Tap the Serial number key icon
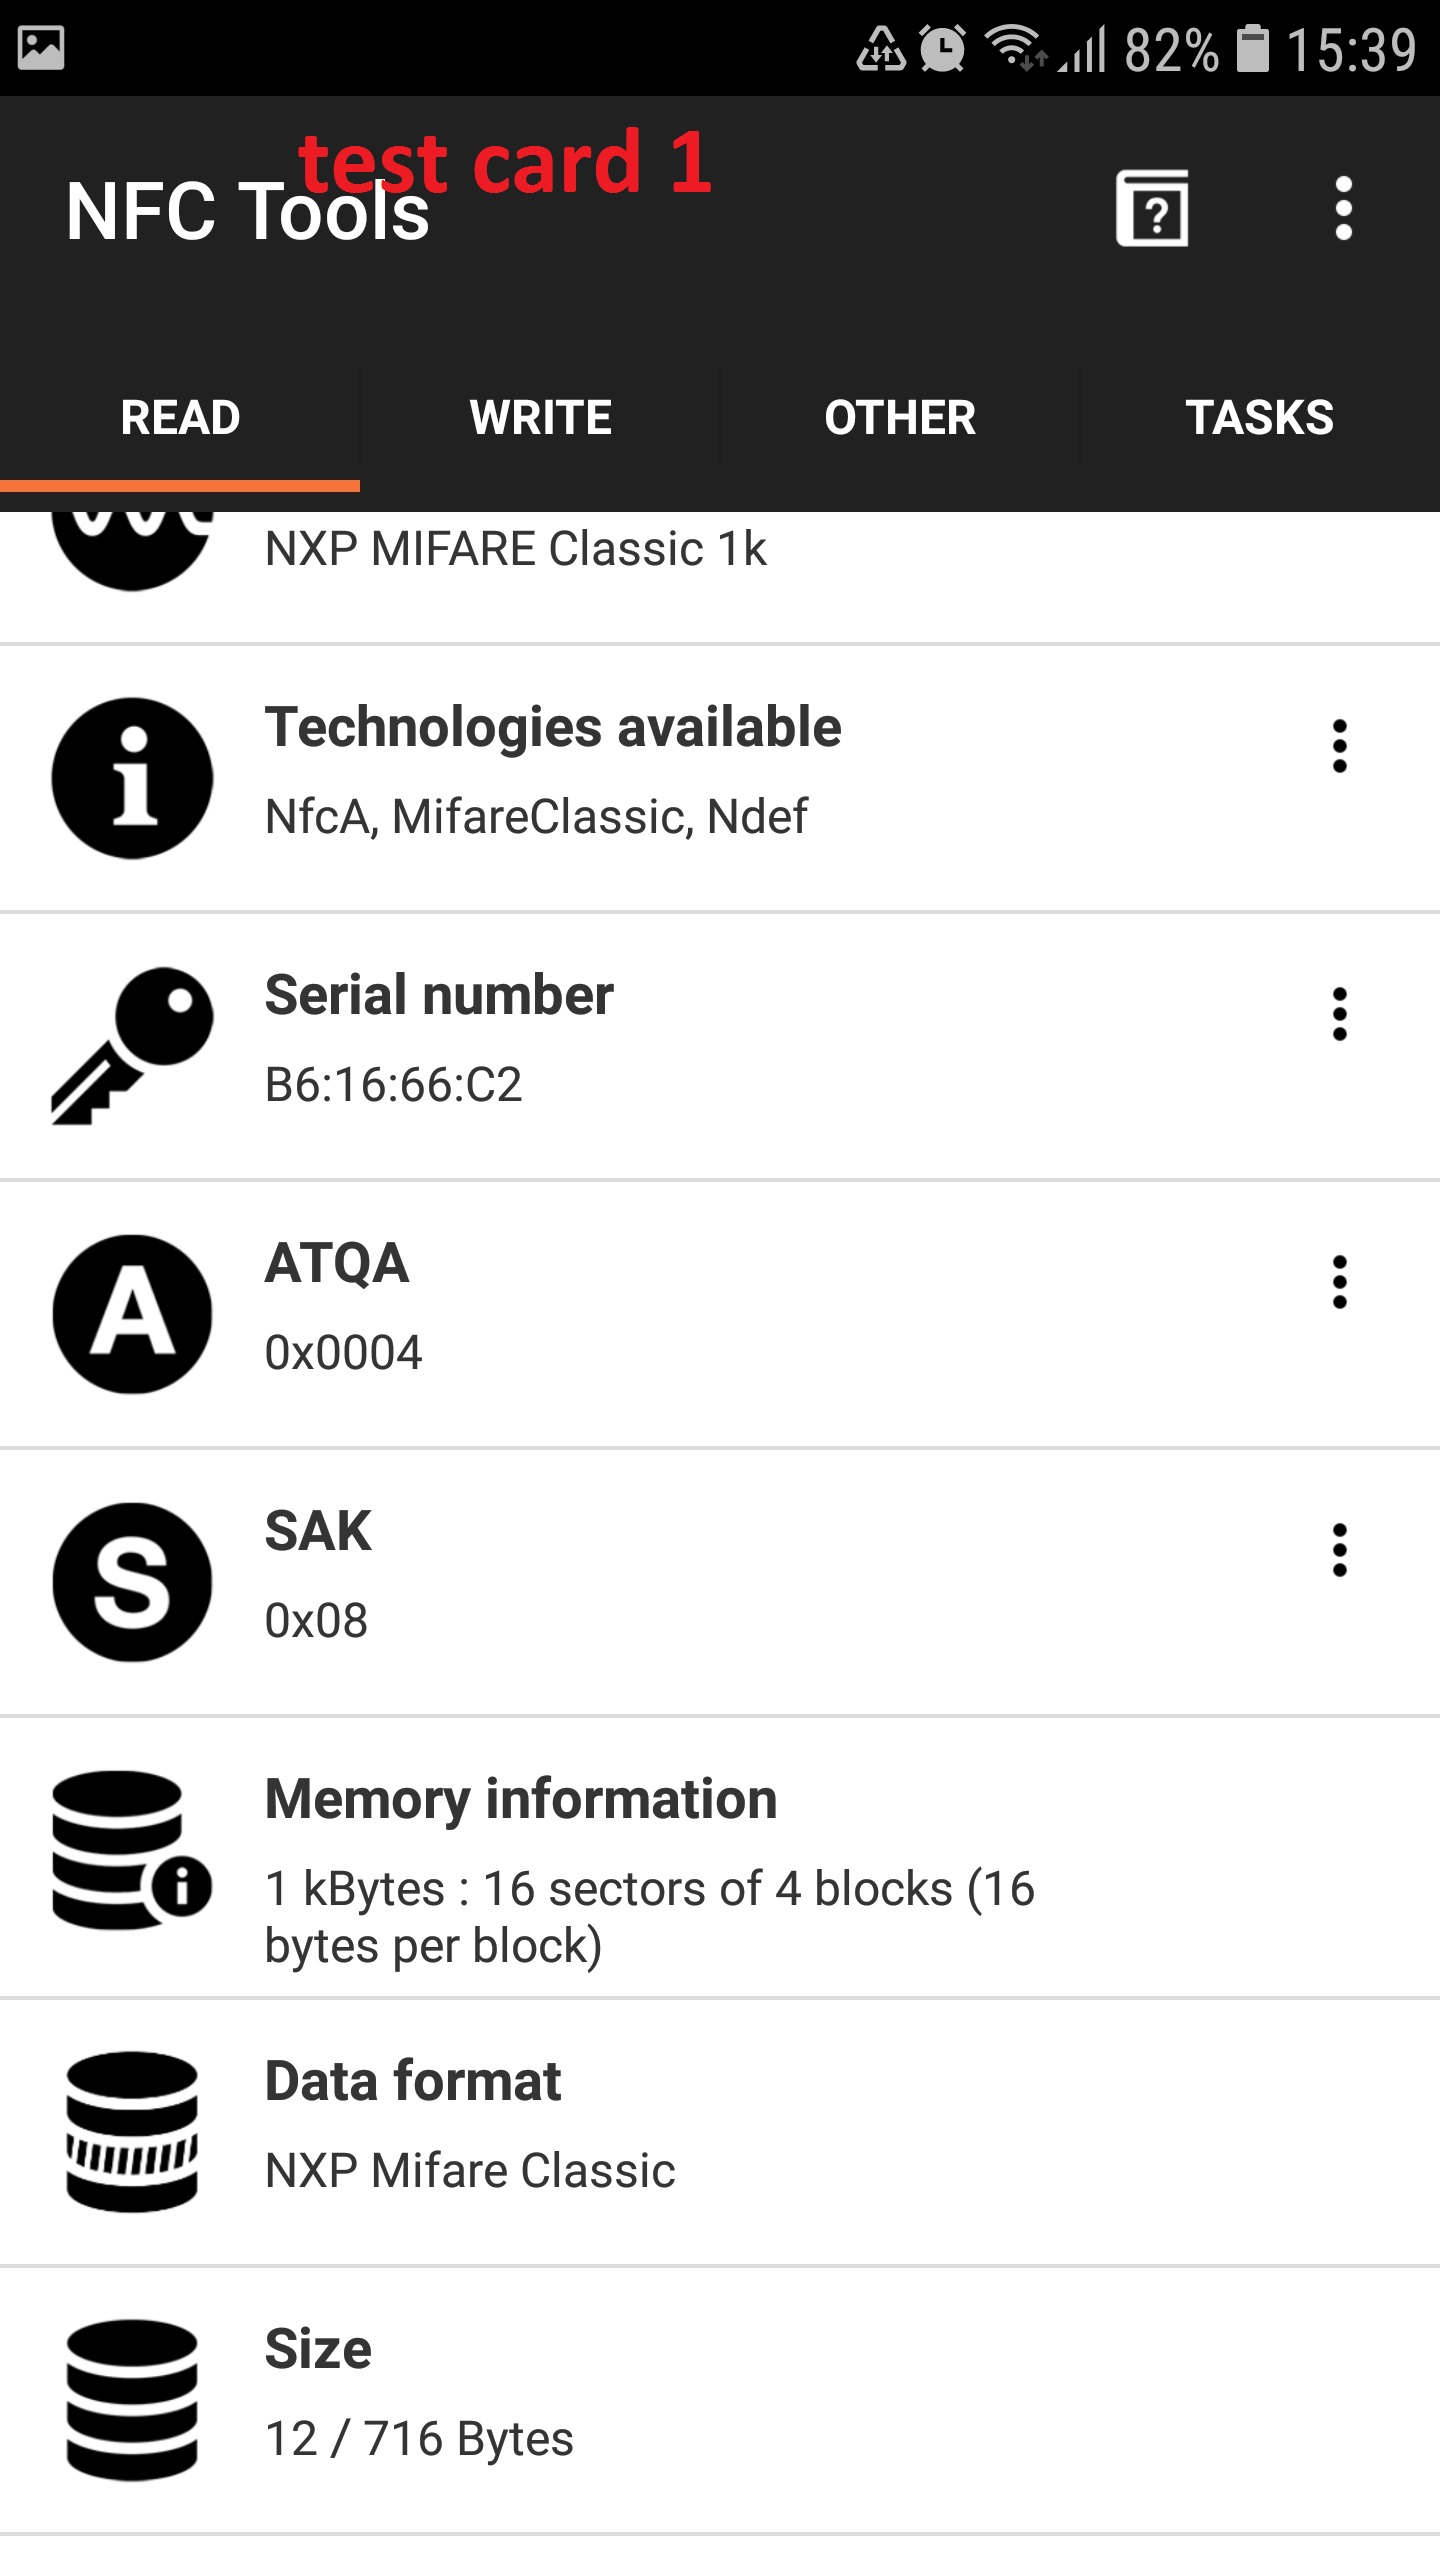Viewport: 1440px width, 2560px height. coord(132,1045)
